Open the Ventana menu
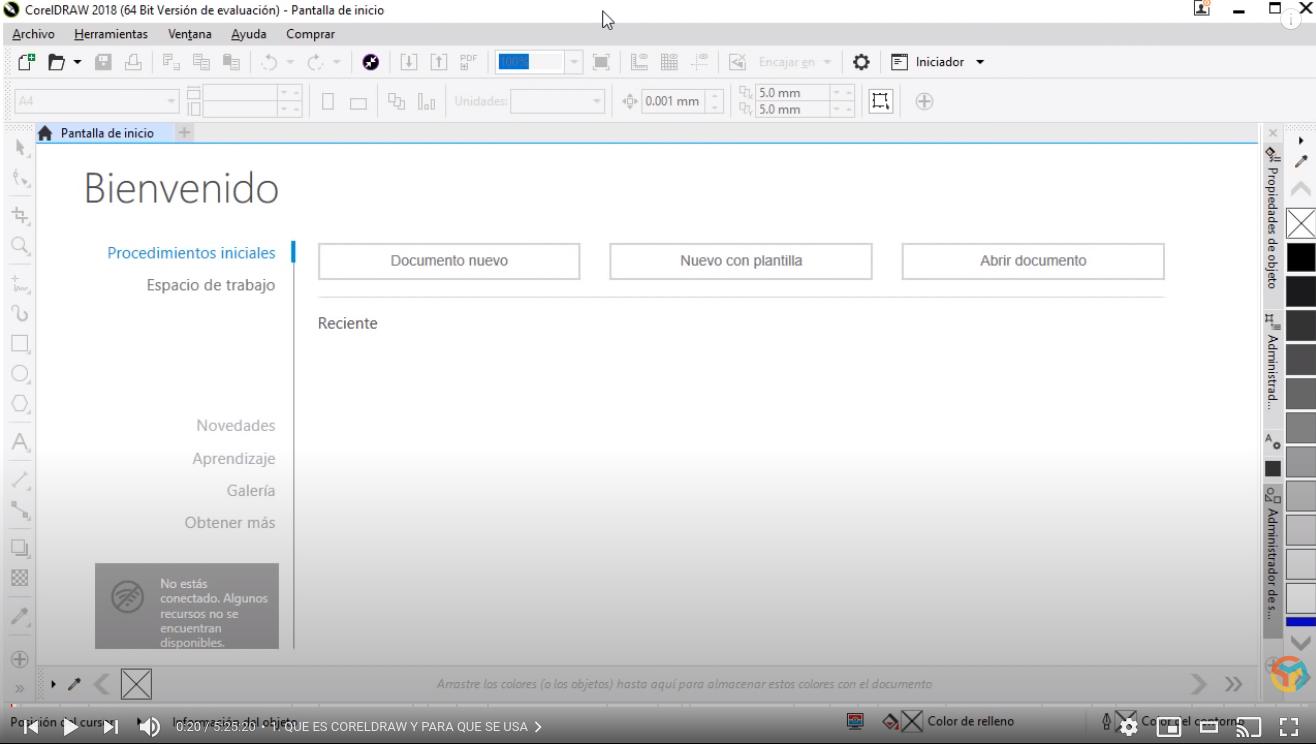This screenshot has height=744, width=1316. pyautogui.click(x=190, y=34)
